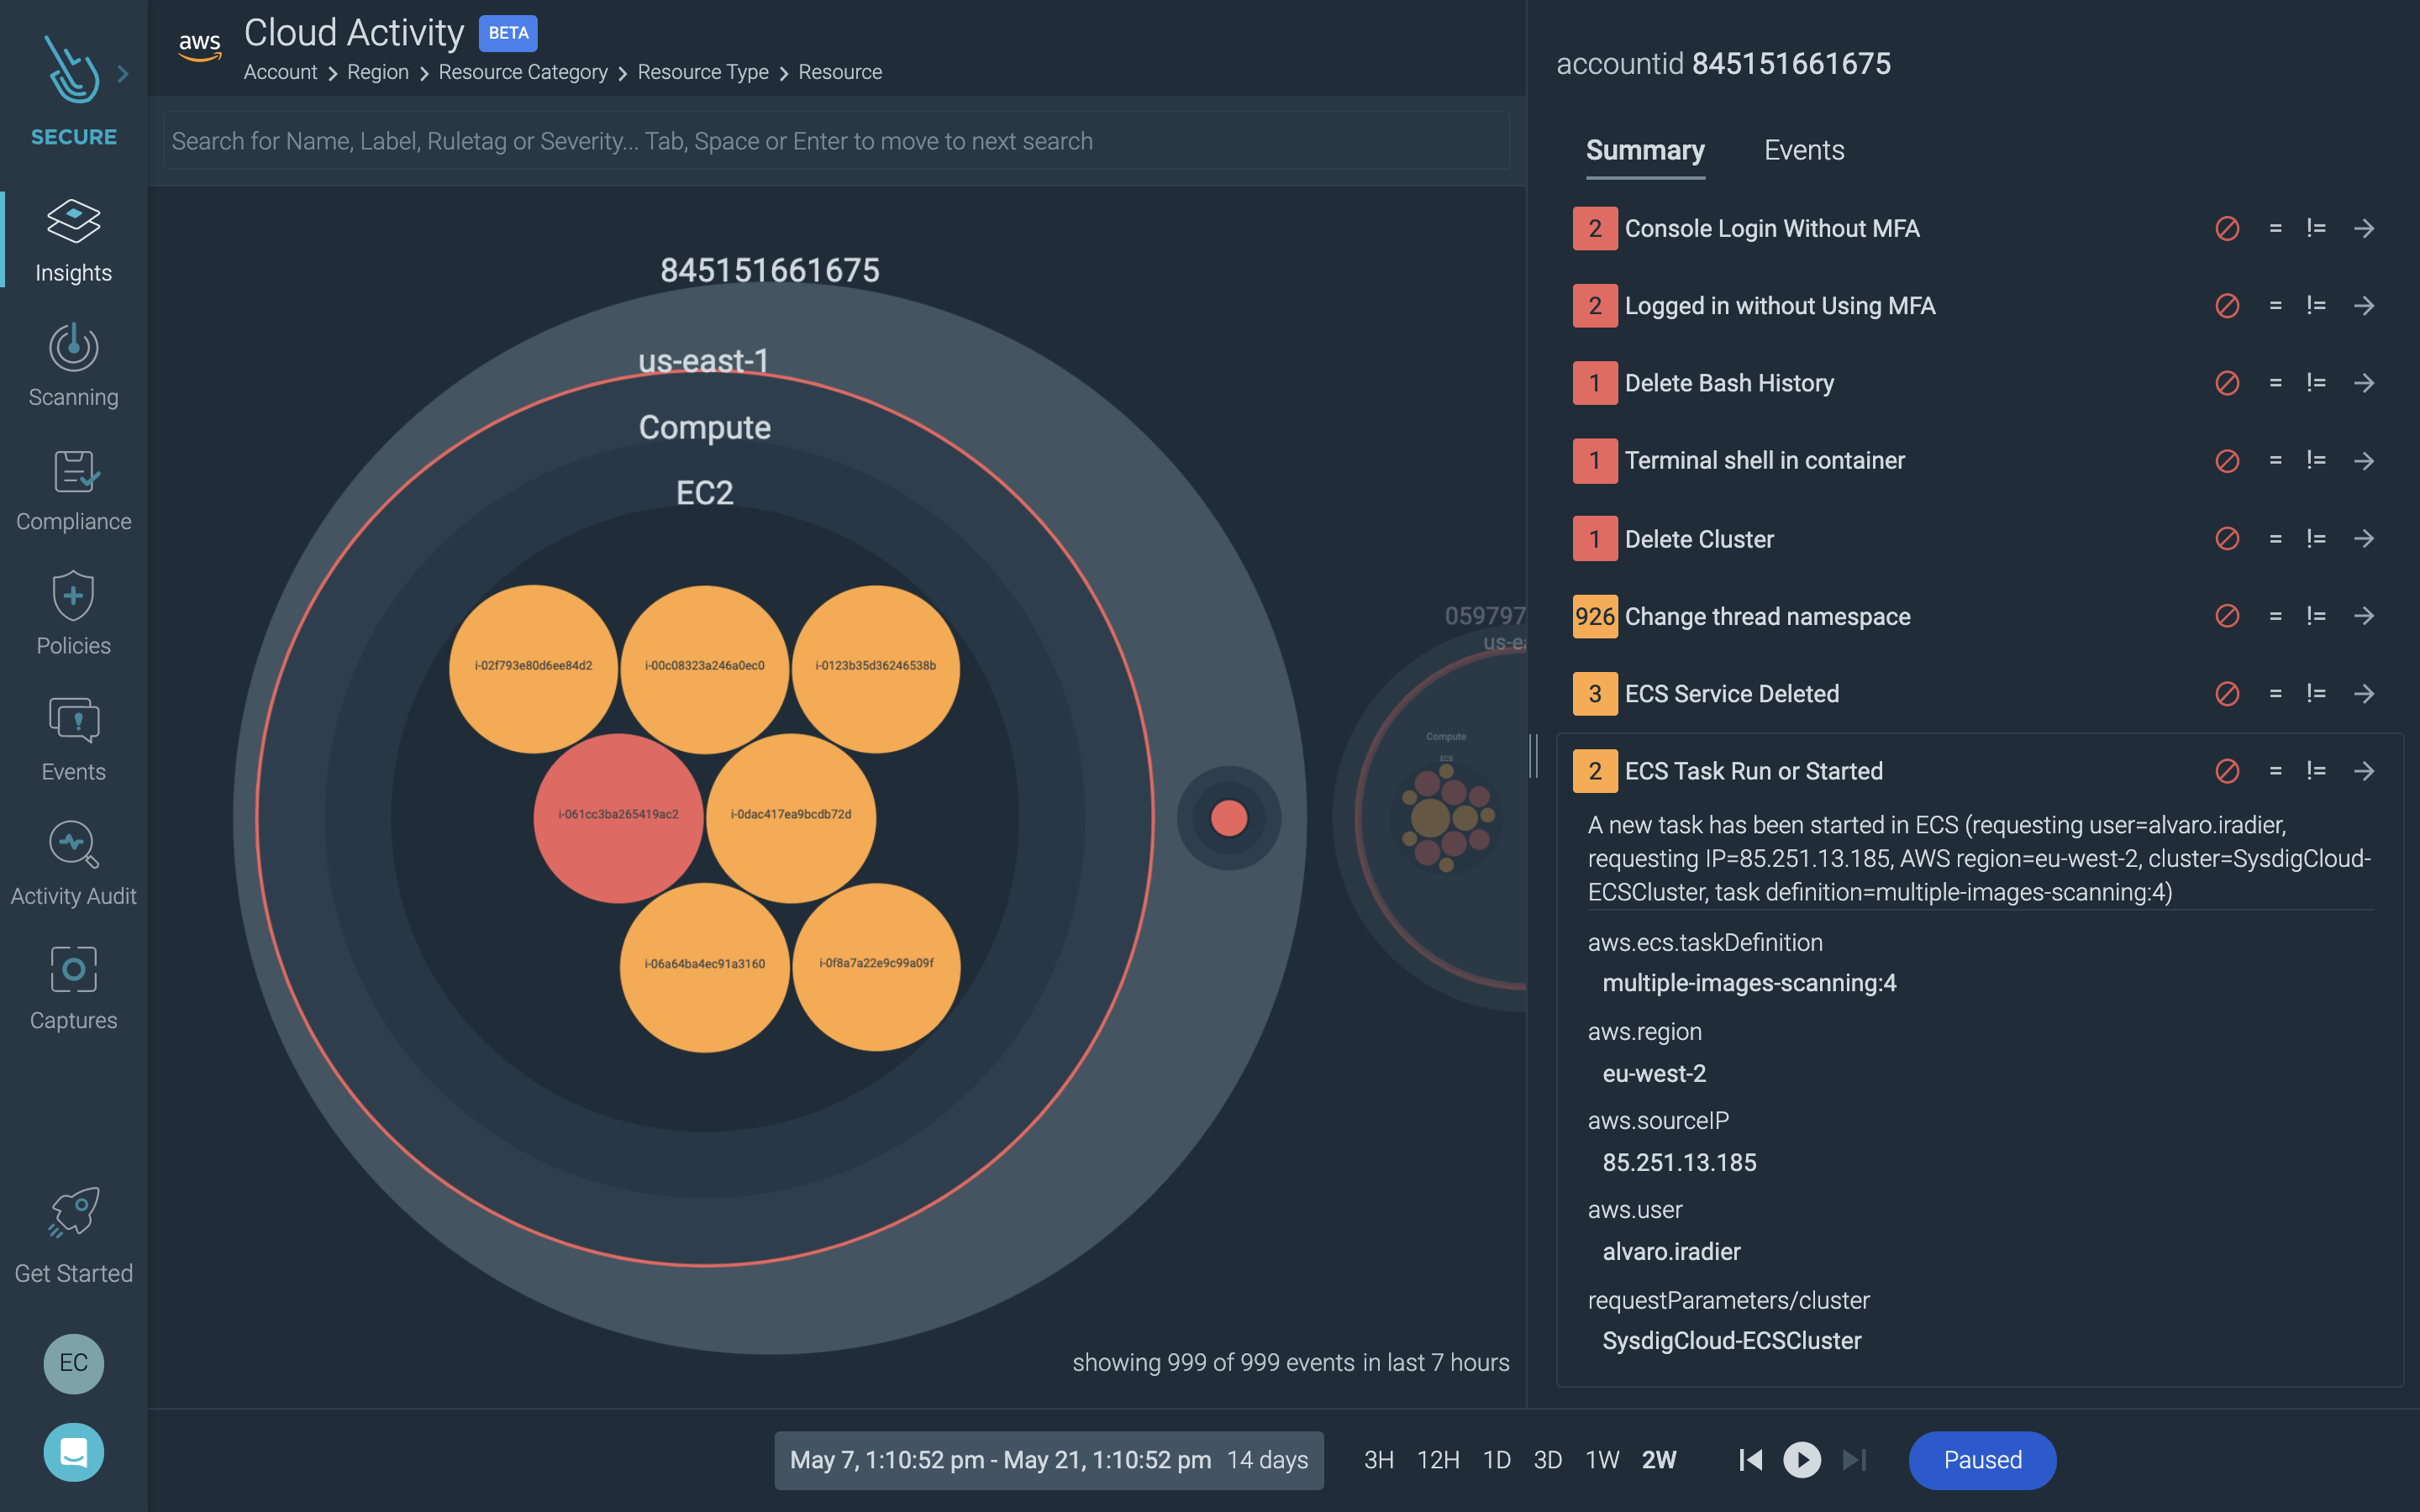Open the Policies panel
Screen dimensions: 2420x1512
tap(73, 617)
